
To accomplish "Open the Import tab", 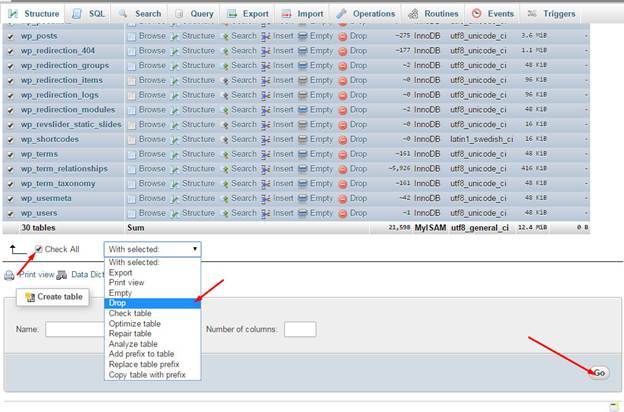I will click(x=302, y=14).
